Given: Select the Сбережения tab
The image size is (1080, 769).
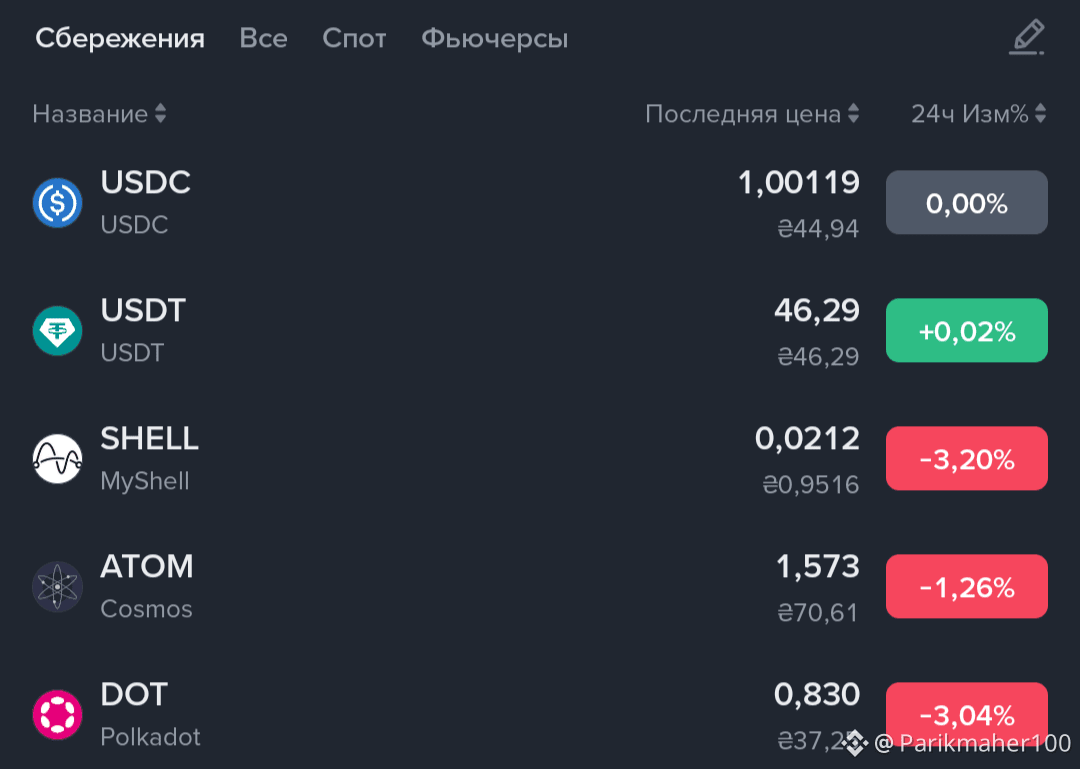Looking at the screenshot, I should (120, 38).
